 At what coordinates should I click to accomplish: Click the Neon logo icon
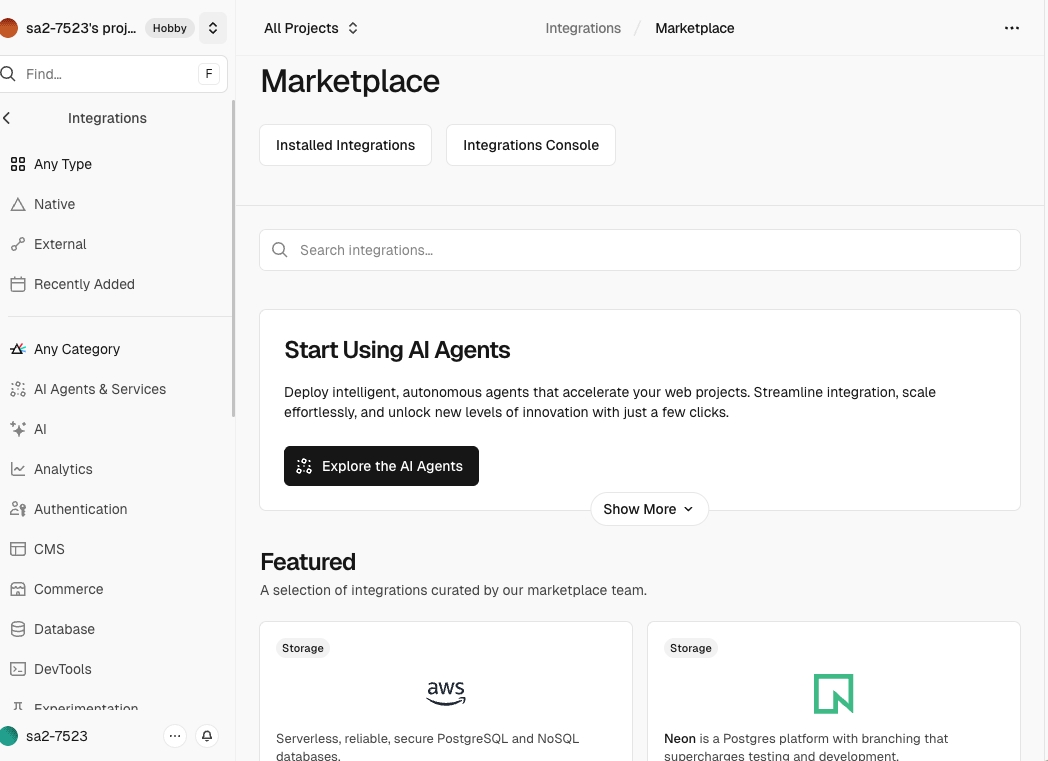pos(833,693)
